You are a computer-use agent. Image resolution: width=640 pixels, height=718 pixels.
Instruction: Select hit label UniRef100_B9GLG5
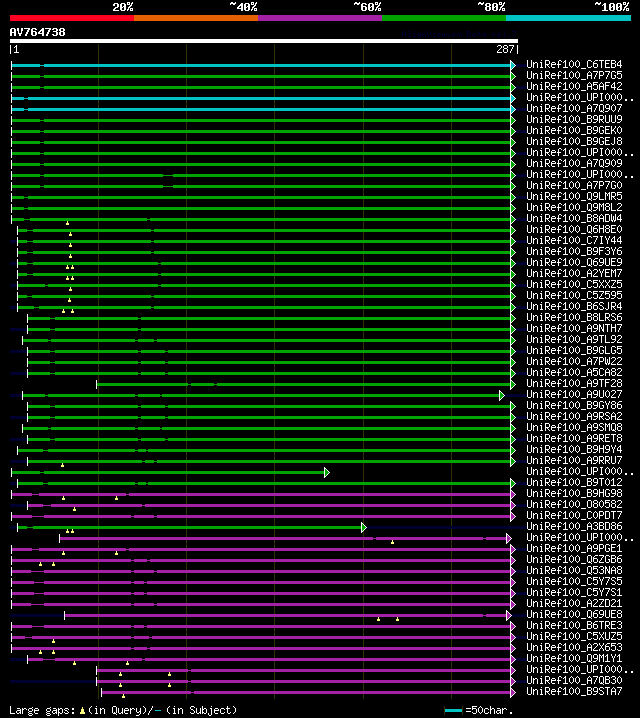pos(574,350)
